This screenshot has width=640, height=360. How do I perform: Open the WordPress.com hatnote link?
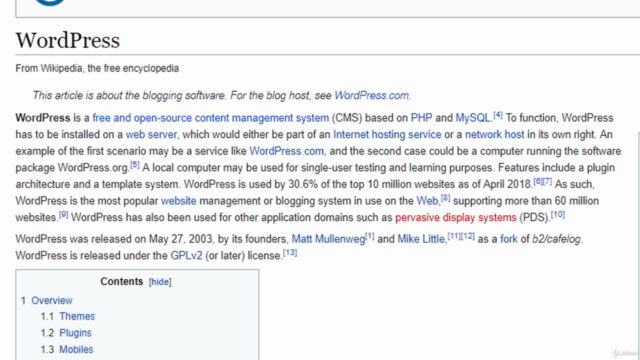[371, 96]
